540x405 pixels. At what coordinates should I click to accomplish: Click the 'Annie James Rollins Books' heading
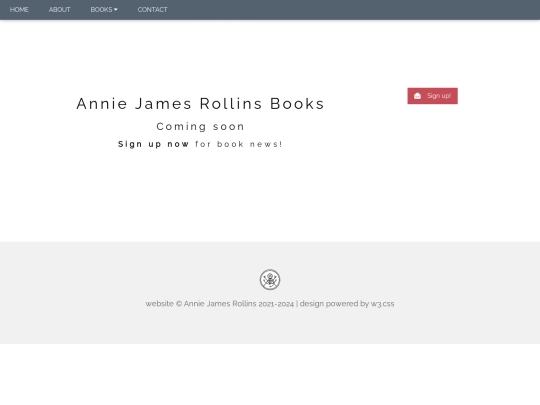(x=200, y=104)
